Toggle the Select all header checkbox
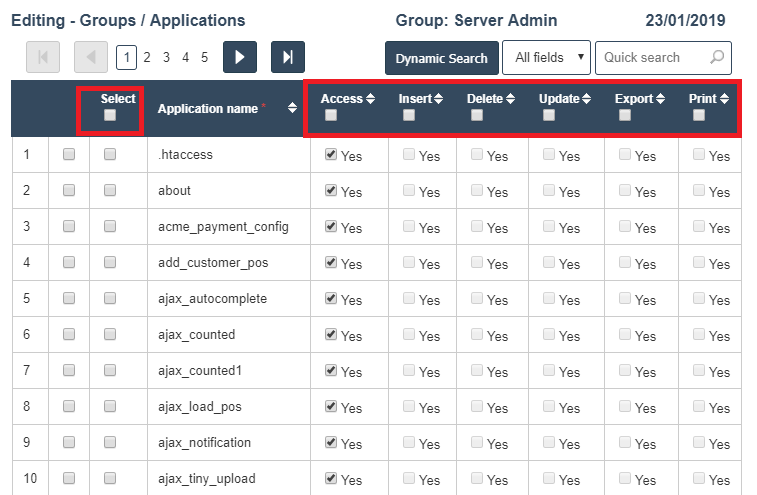The width and height of the screenshot is (757, 495). (110, 115)
